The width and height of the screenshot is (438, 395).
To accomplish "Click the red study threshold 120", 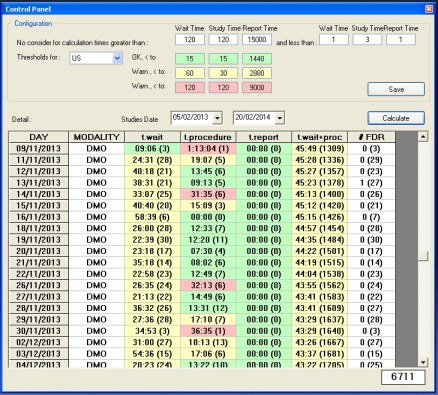I will [x=223, y=88].
